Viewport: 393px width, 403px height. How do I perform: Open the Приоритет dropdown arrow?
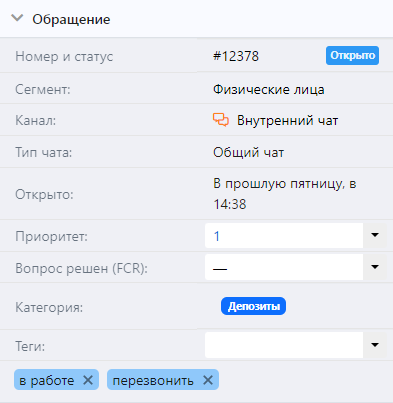[x=375, y=235]
